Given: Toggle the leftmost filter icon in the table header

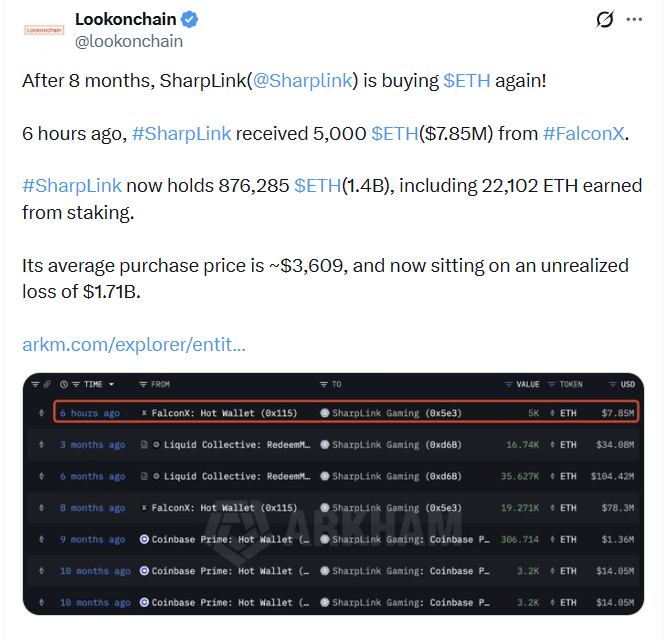Looking at the screenshot, I should point(35,384).
